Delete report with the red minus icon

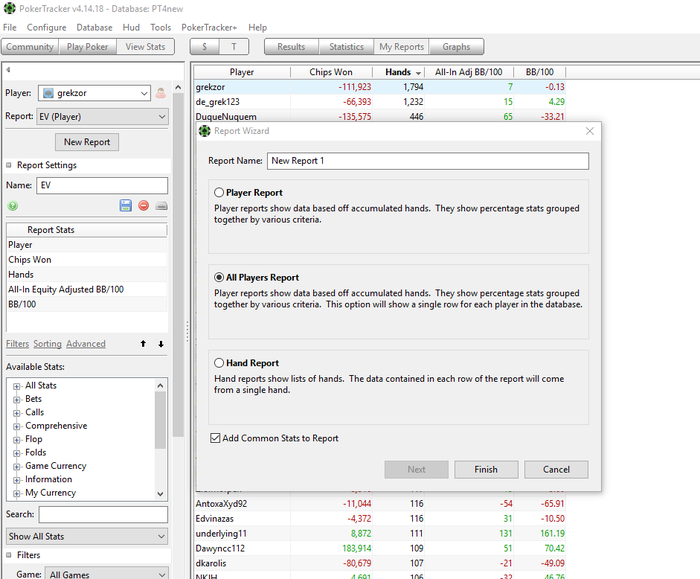143,205
